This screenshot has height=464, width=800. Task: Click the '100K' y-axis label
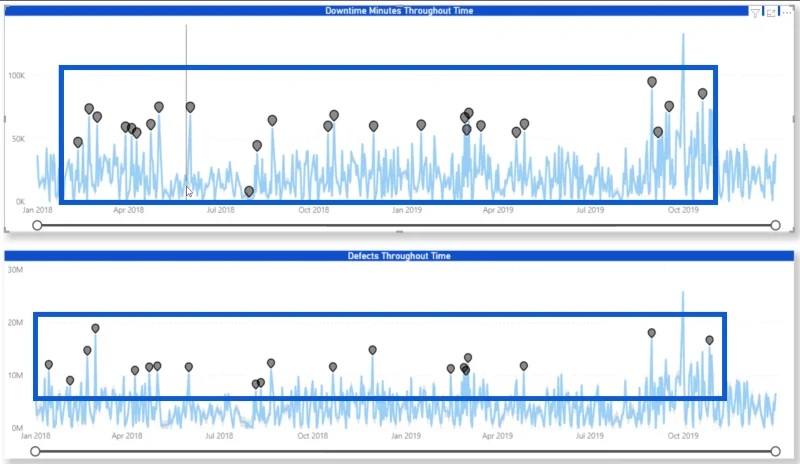pos(16,76)
